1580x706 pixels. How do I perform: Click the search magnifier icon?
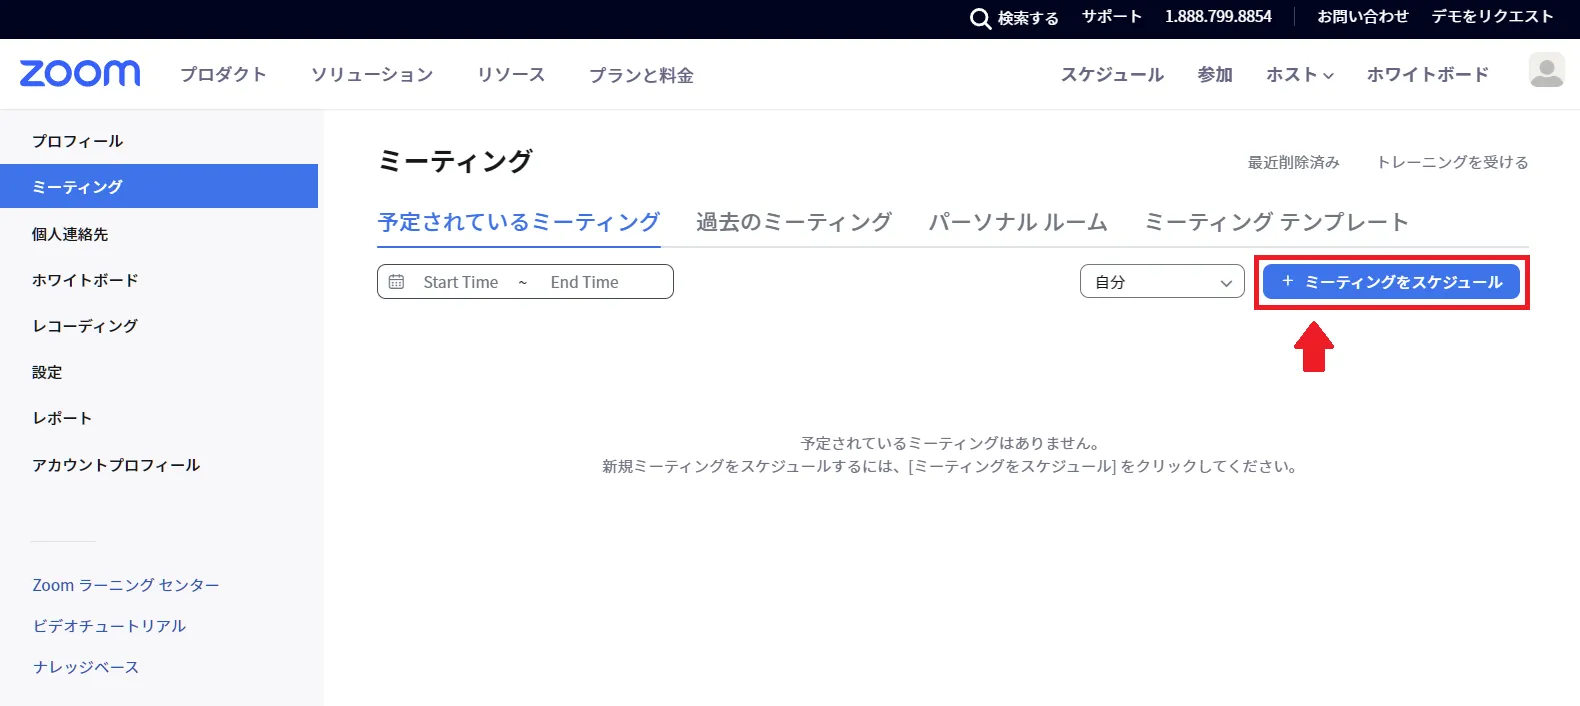[x=980, y=18]
